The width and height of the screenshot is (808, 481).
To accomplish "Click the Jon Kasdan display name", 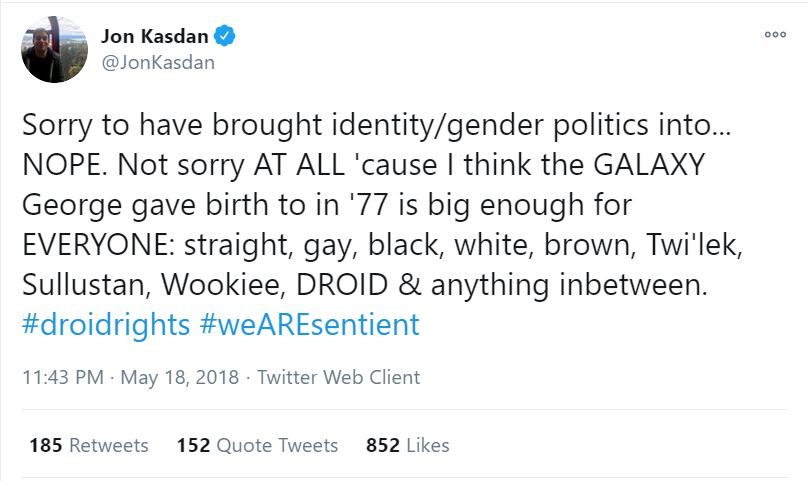I will point(156,37).
